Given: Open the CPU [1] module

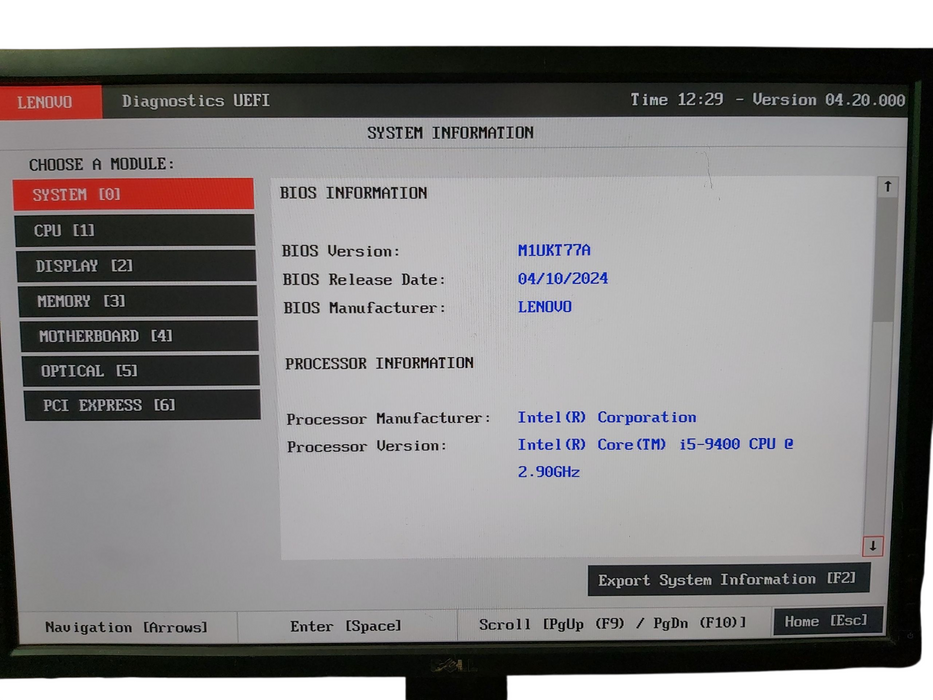Looking at the screenshot, I should point(135,230).
